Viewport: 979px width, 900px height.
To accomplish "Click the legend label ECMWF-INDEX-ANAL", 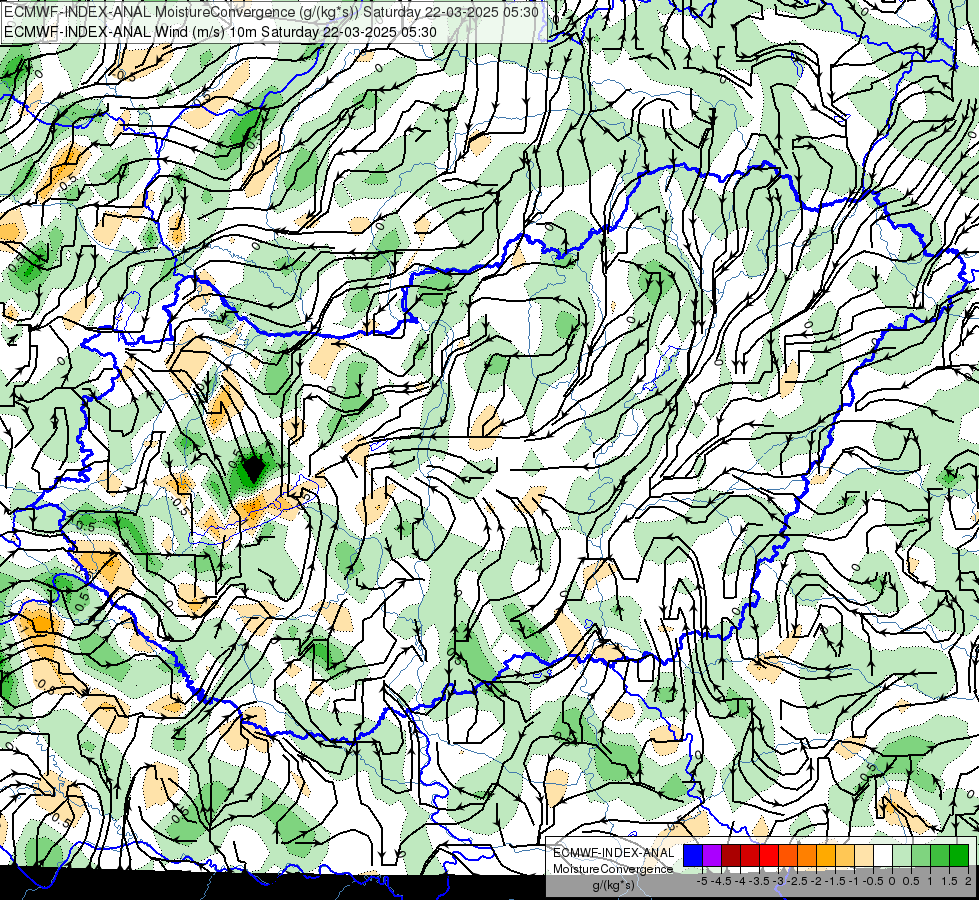I will (613, 853).
